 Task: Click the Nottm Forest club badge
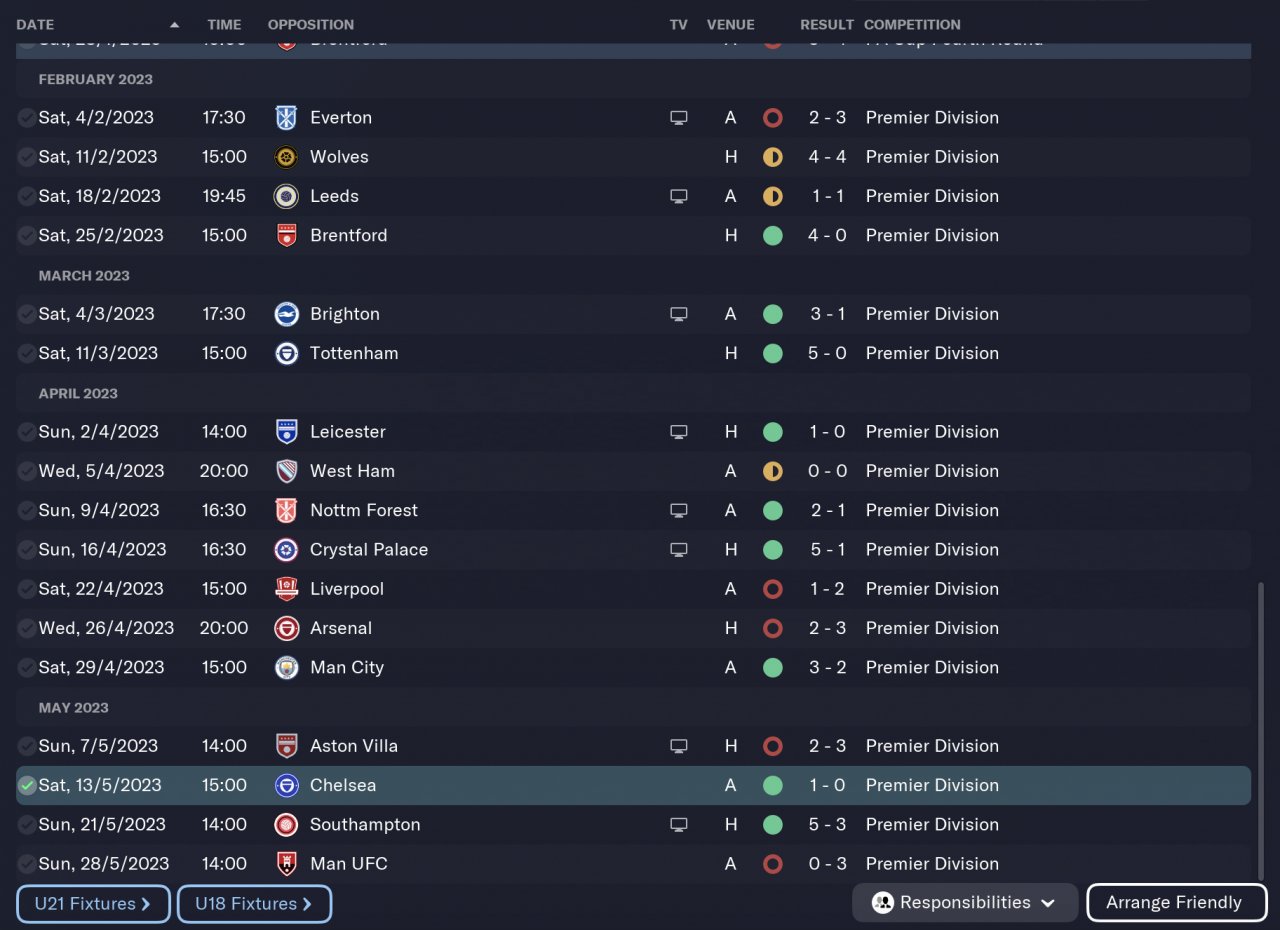point(286,510)
